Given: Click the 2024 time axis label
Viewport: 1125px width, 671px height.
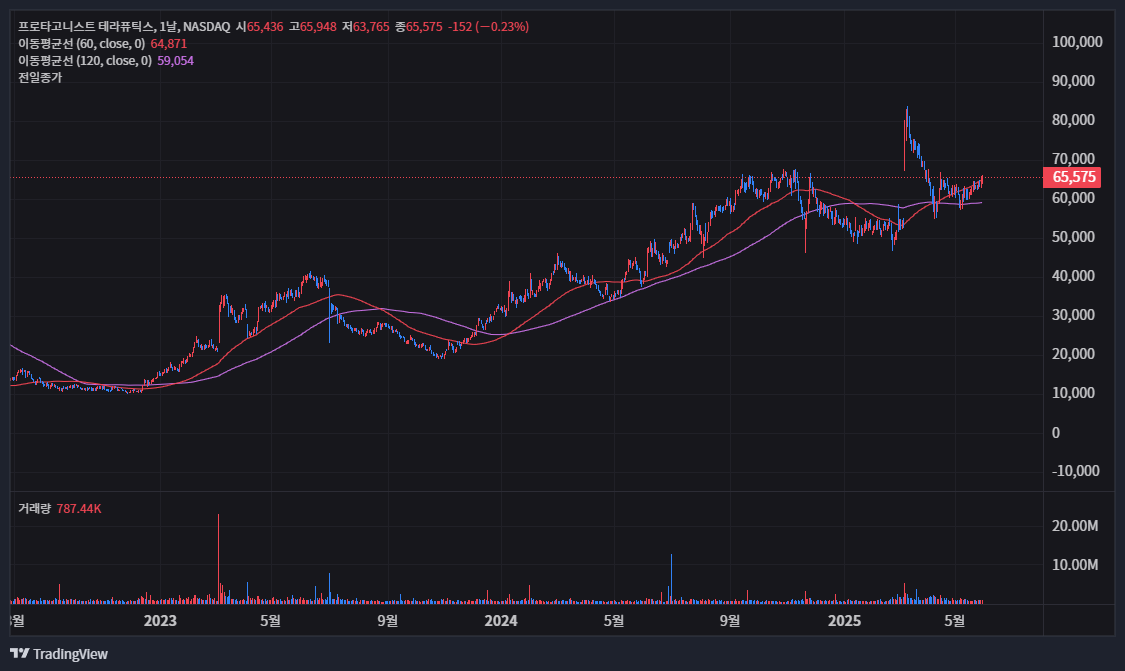Looking at the screenshot, I should click(x=501, y=621).
